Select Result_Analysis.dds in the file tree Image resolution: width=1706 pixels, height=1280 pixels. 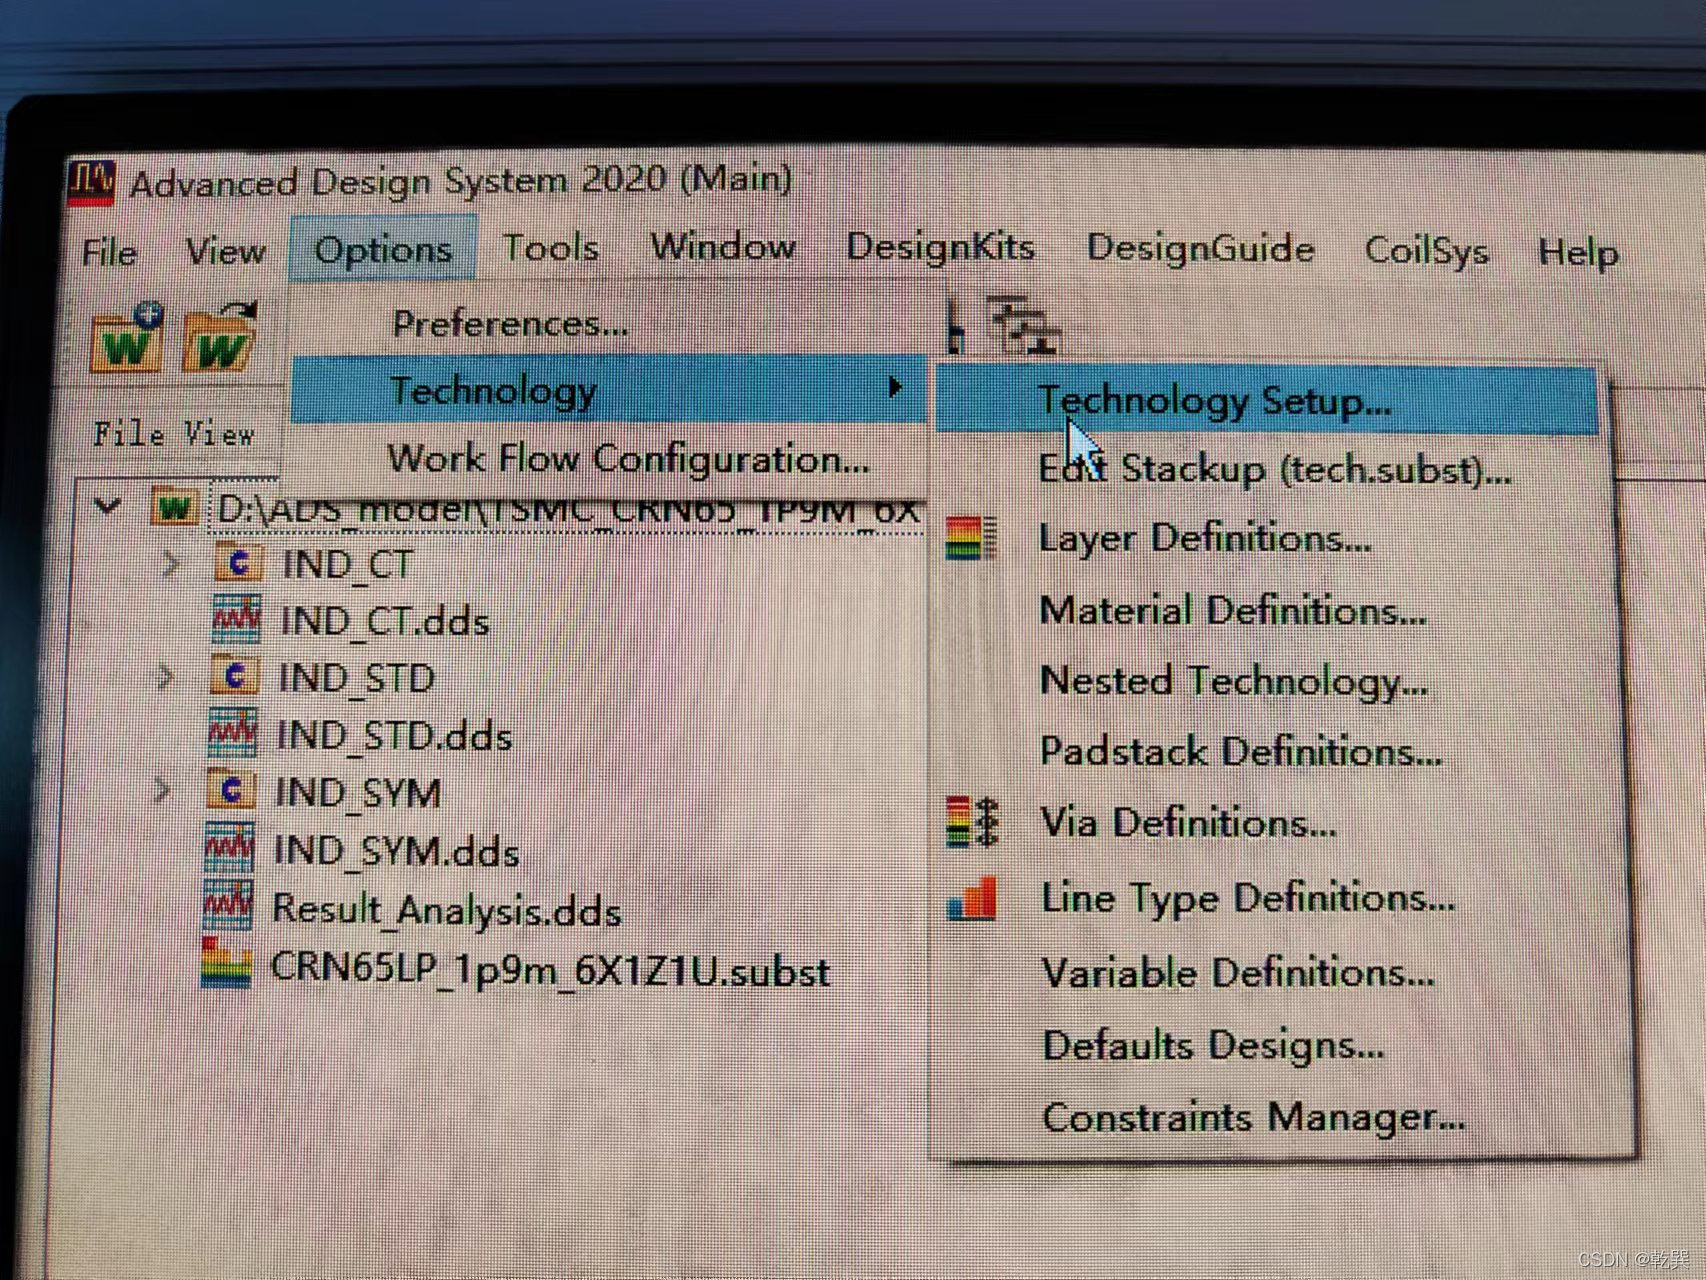(x=447, y=910)
